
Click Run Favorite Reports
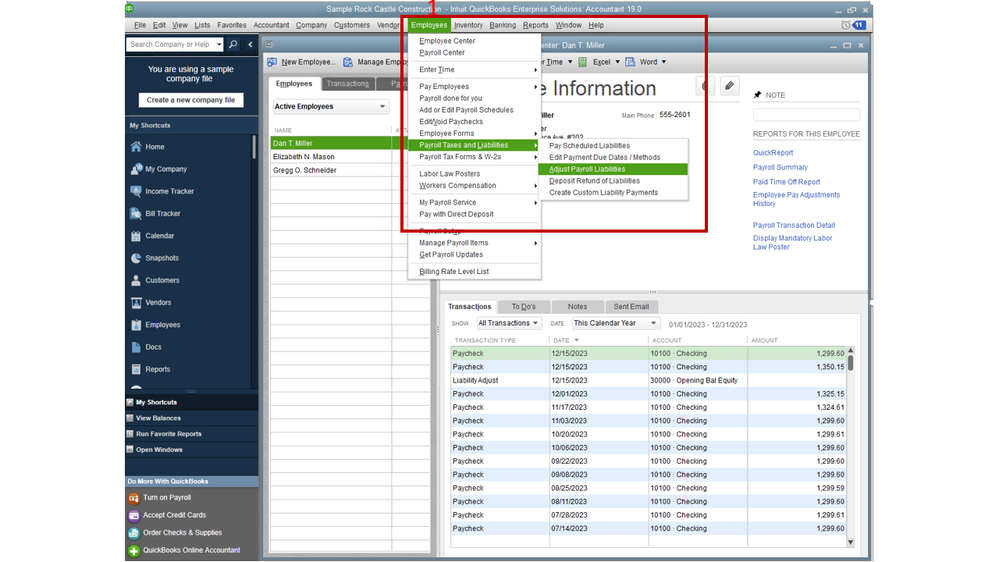[x=168, y=434]
